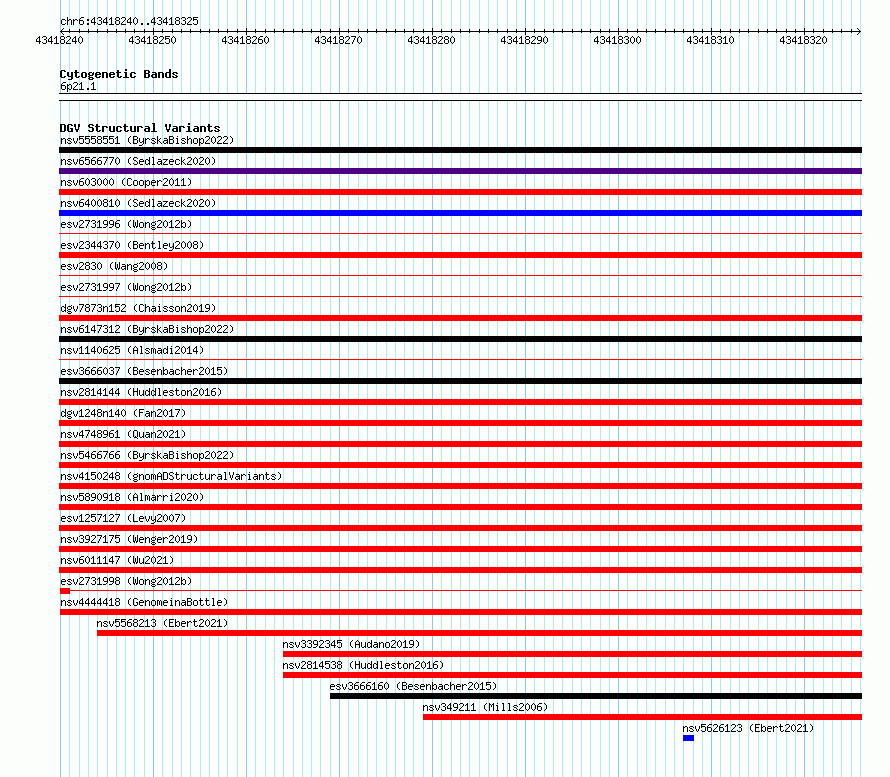
Task: Click esv1257127 (Levy2007) label
Action: (x=123, y=518)
